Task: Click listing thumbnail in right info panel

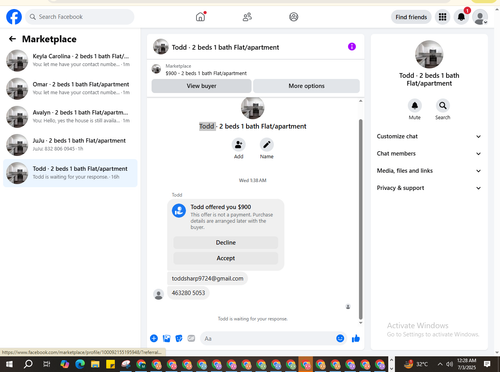Action: pyautogui.click(x=429, y=54)
